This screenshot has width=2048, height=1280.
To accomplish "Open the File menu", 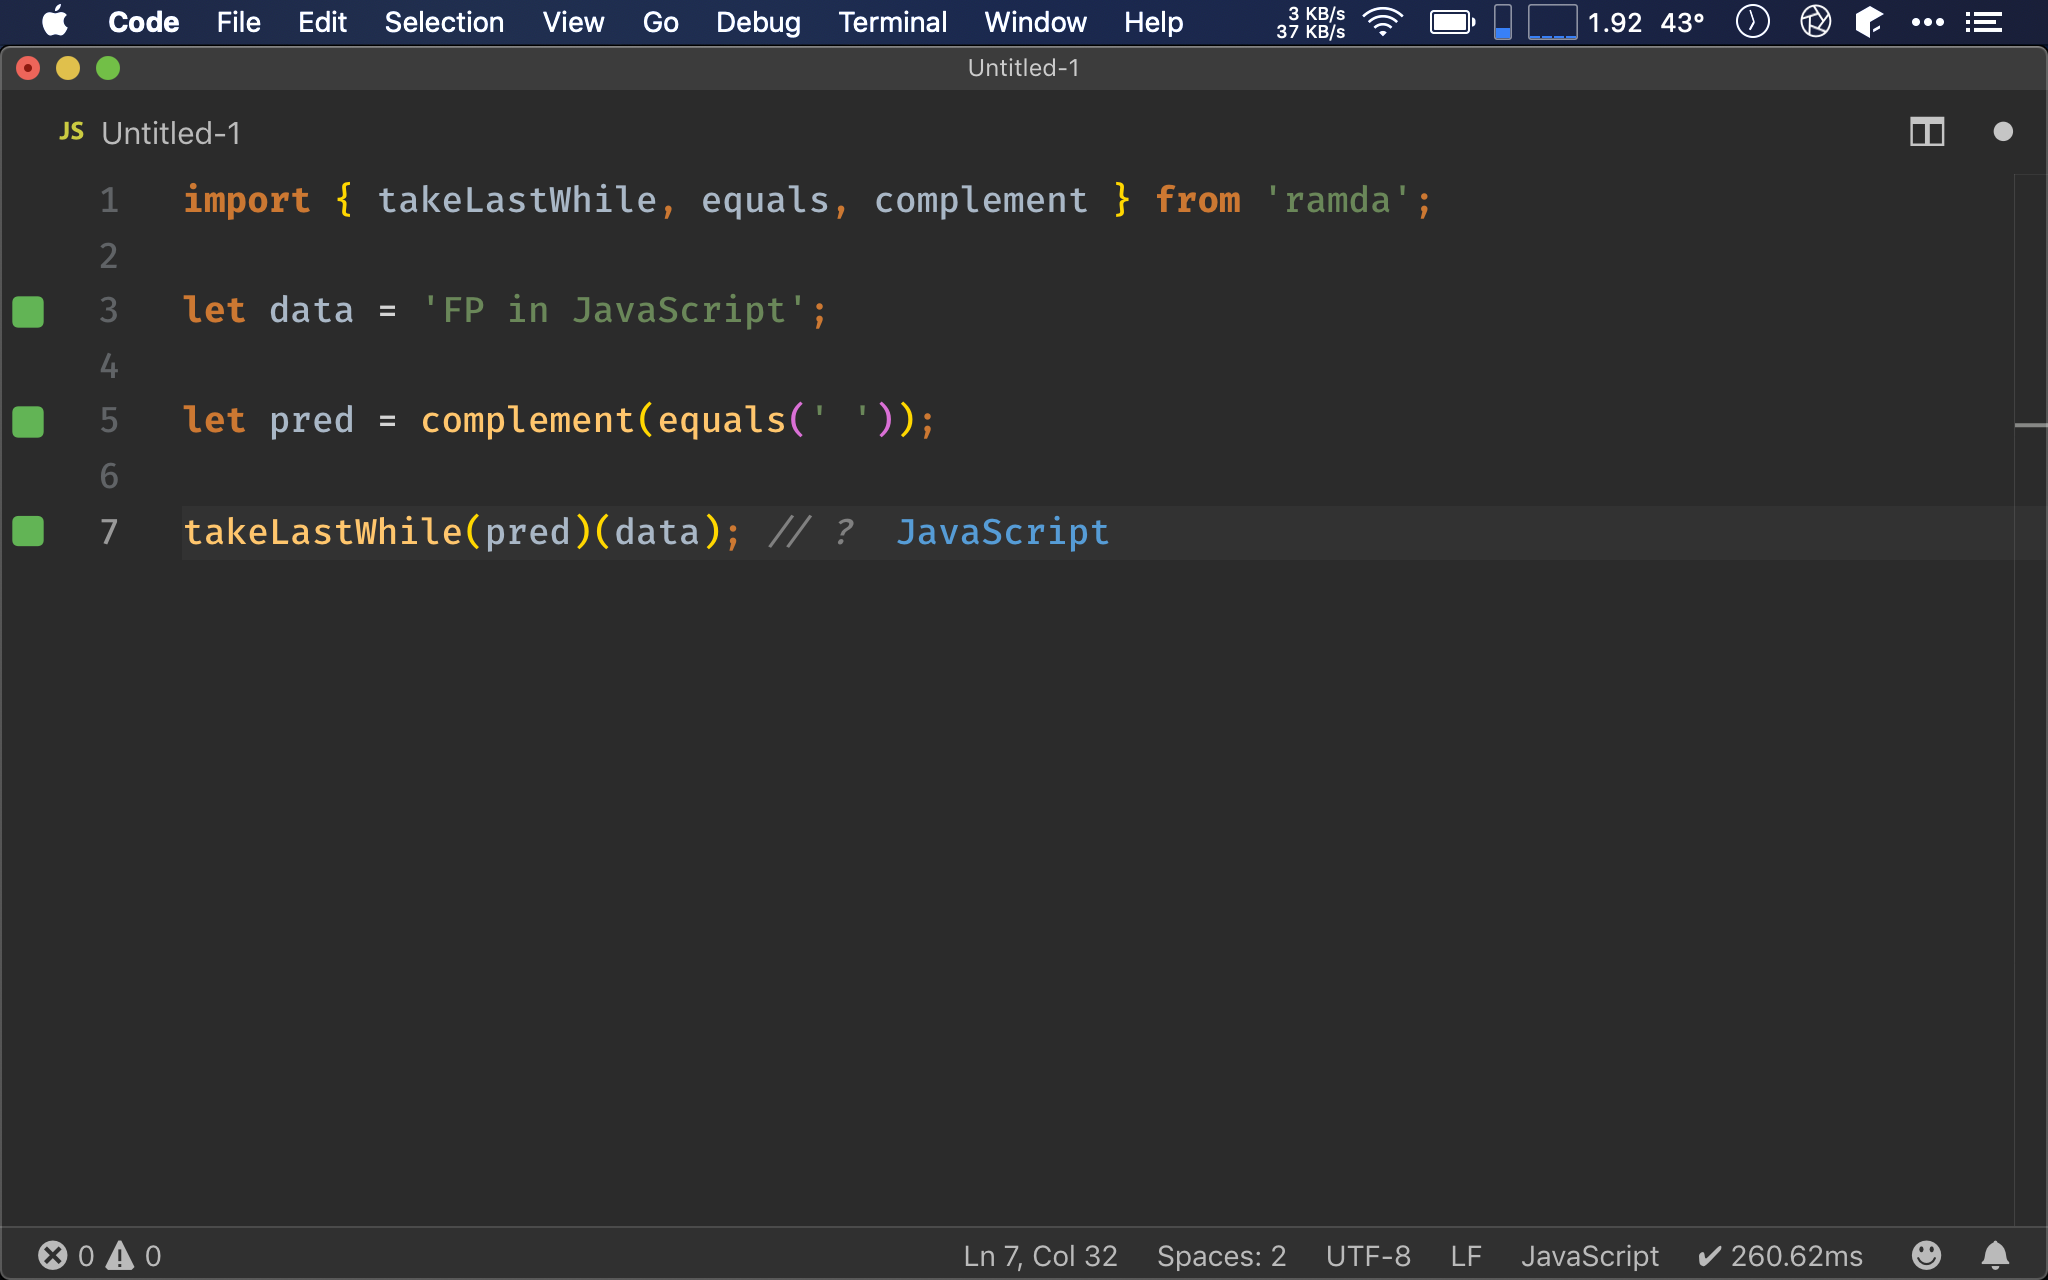I will click(x=238, y=22).
